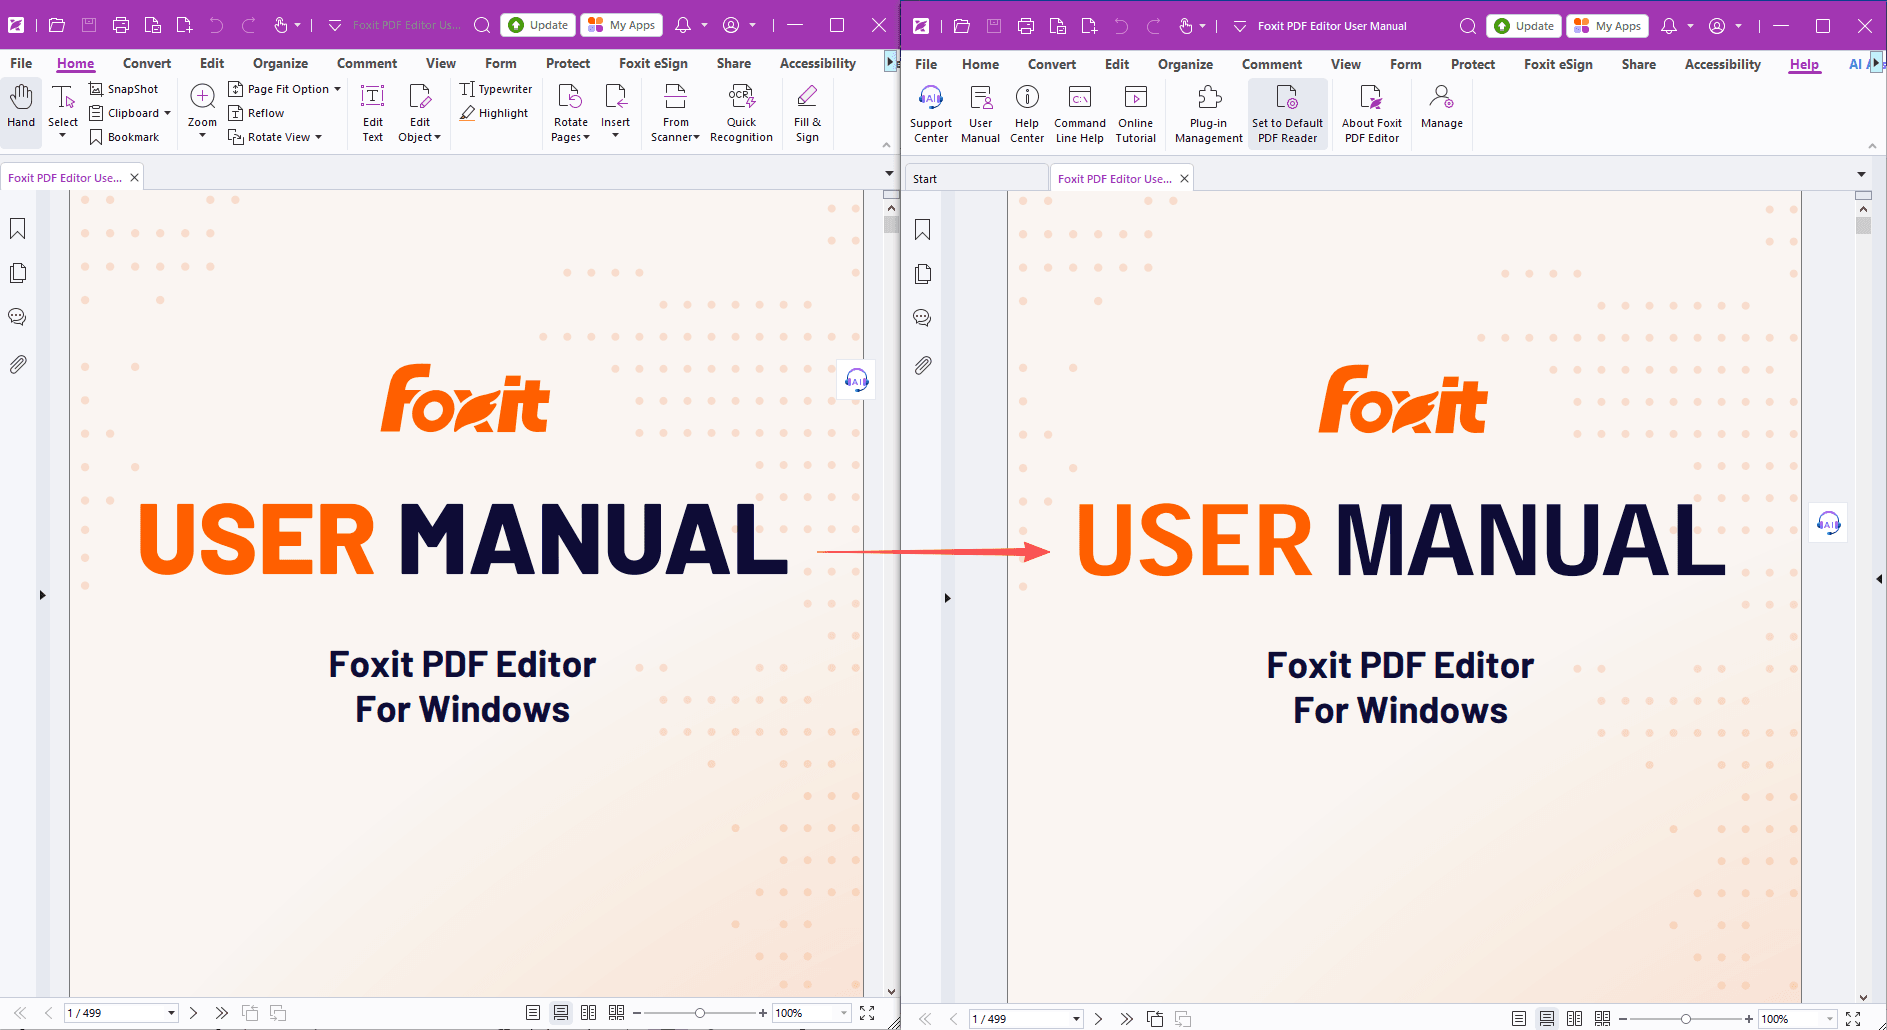Viewport: 1887px width, 1030px height.
Task: Click Update button in left window
Action: tap(538, 25)
